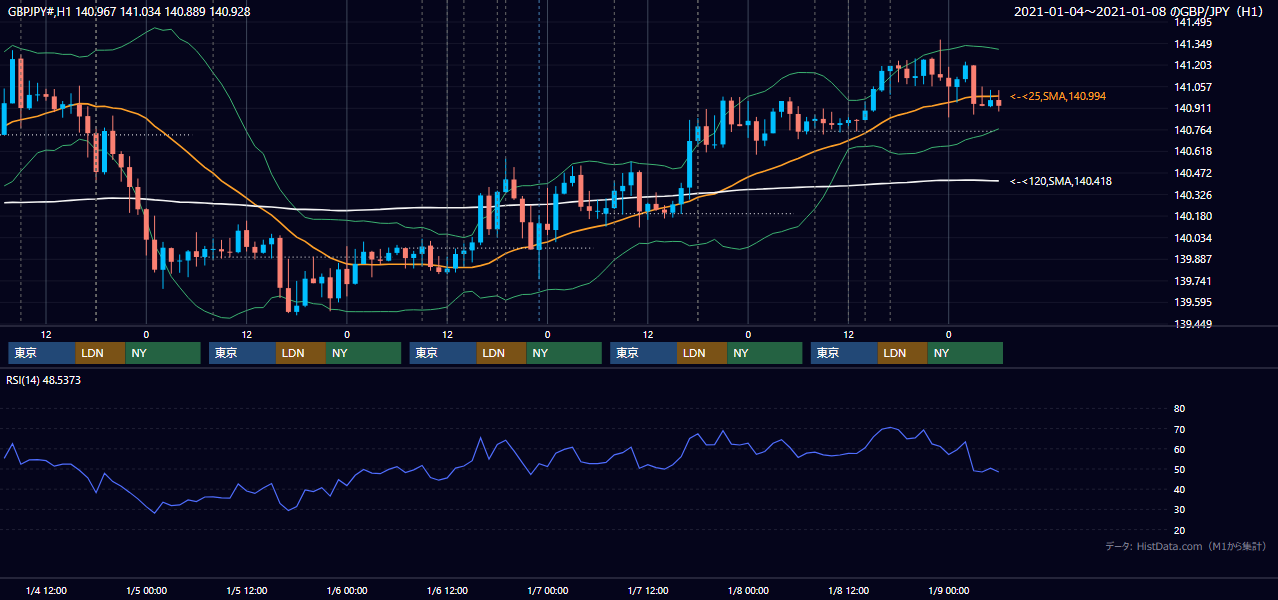Click the 139.887 price axis label

1193,259
